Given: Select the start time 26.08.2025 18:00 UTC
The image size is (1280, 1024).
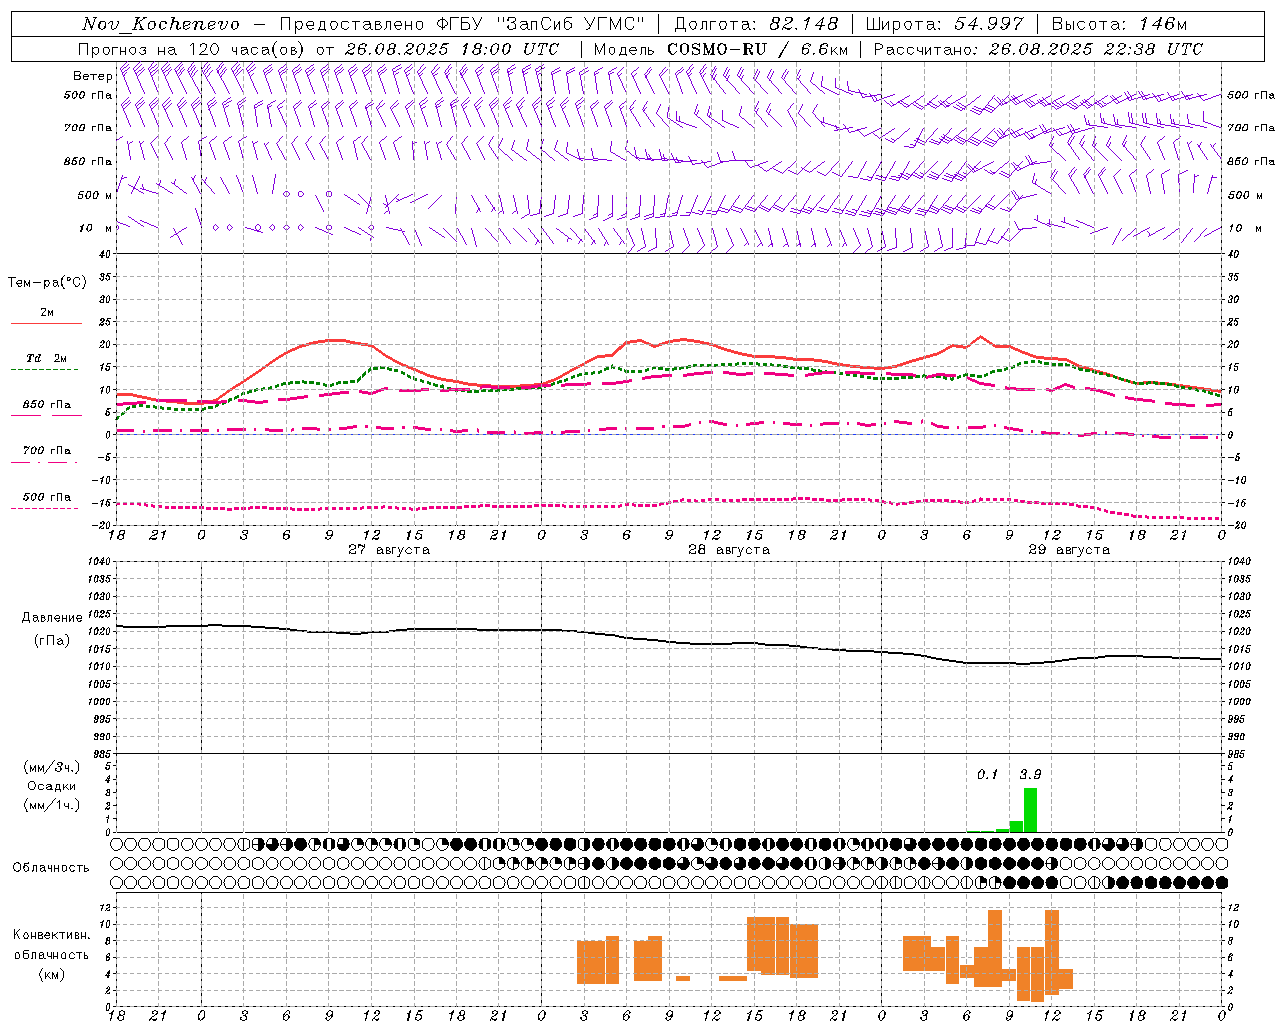Looking at the screenshot, I should [x=451, y=49].
